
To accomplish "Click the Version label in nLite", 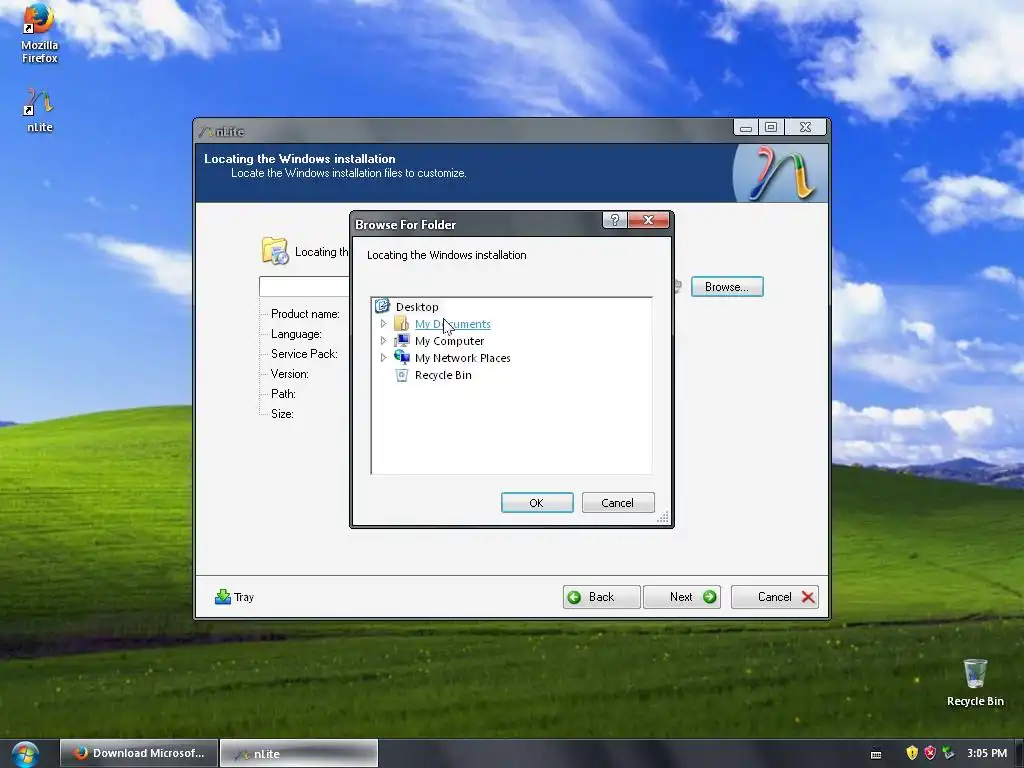I will click(289, 374).
